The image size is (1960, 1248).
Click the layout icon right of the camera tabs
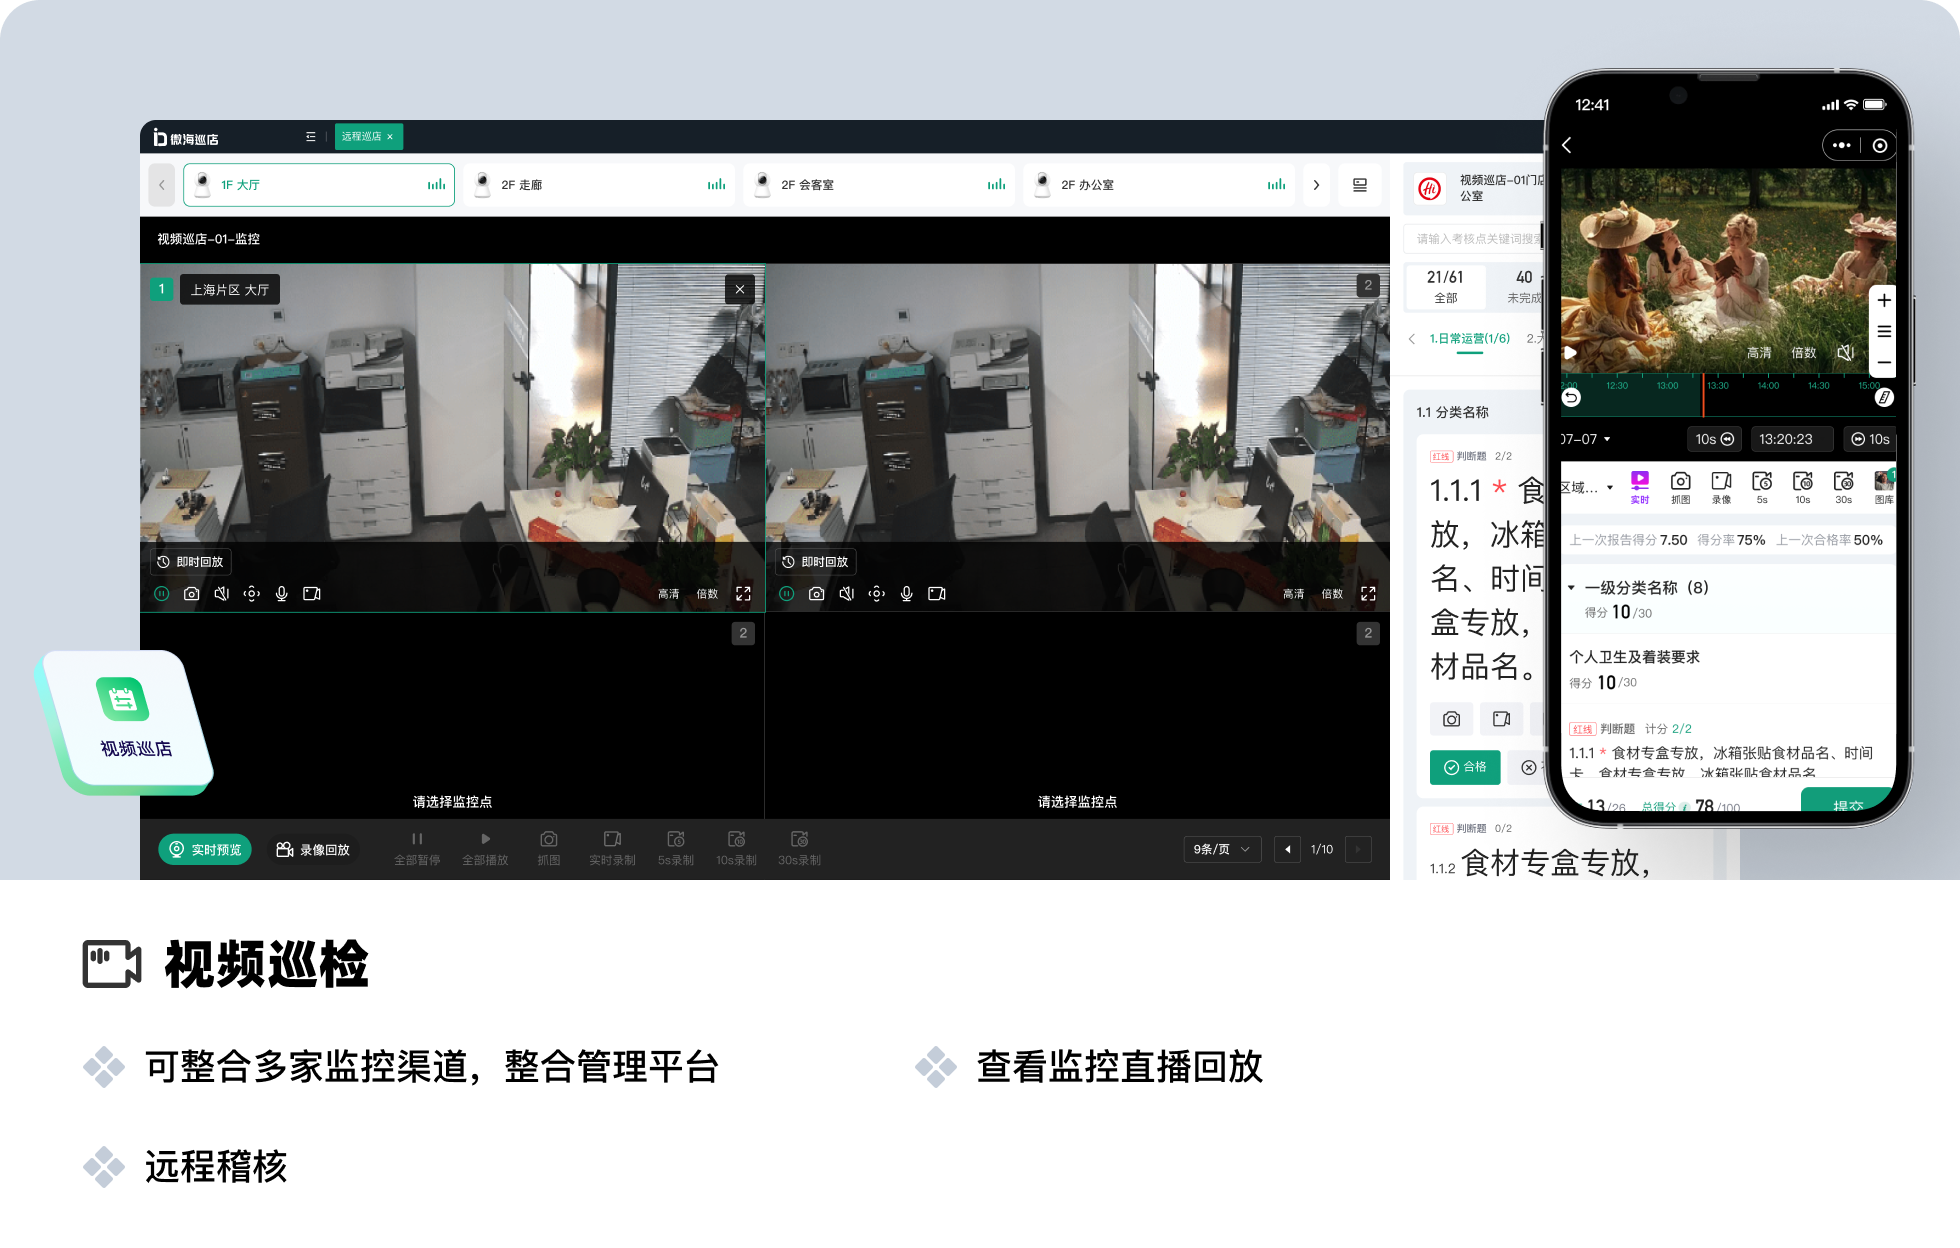coord(1360,185)
